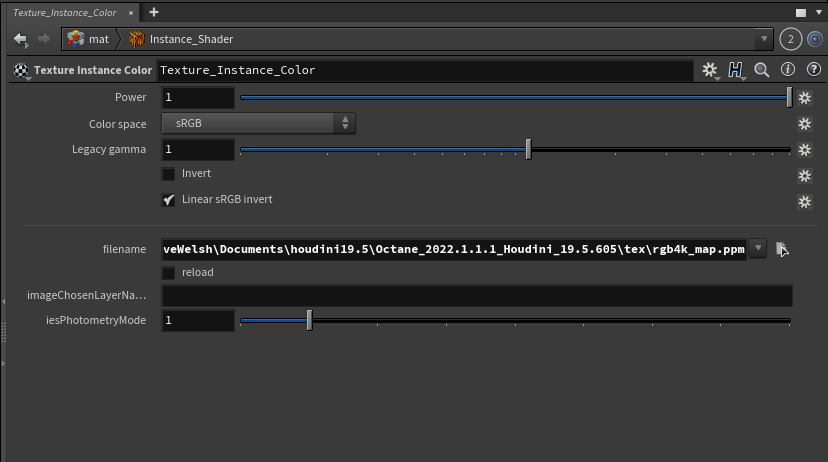Click the Houdini H defaults icon
Viewport: 828px width, 462px height.
736,70
